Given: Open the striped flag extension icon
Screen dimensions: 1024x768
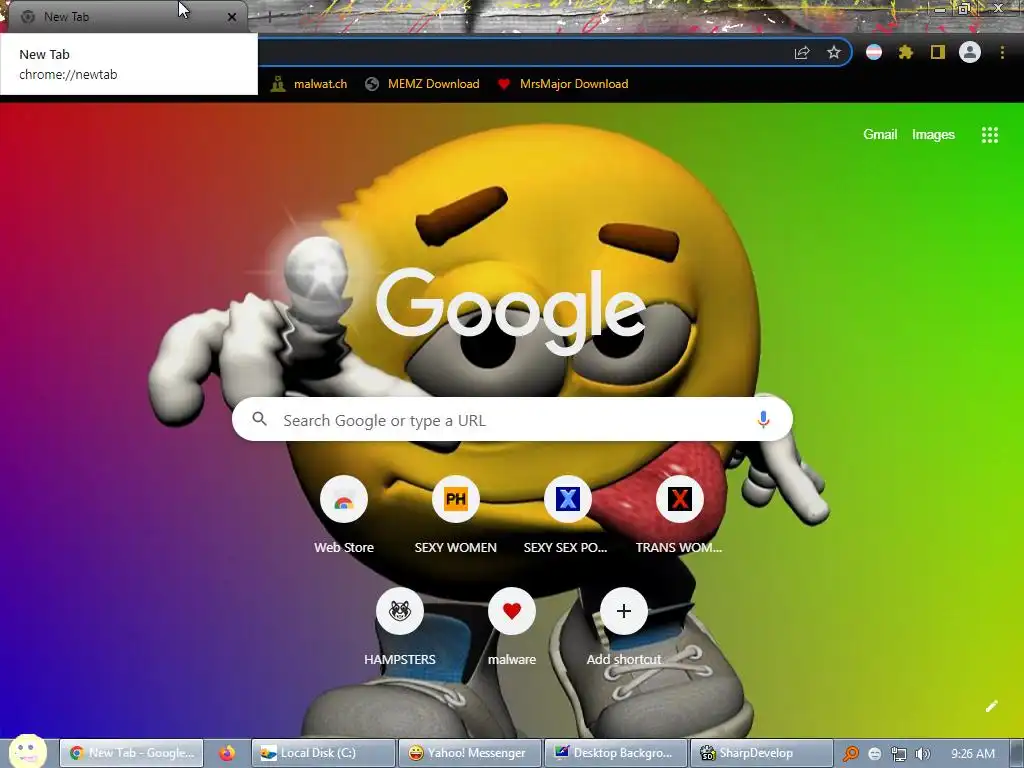Looking at the screenshot, I should pos(874,52).
